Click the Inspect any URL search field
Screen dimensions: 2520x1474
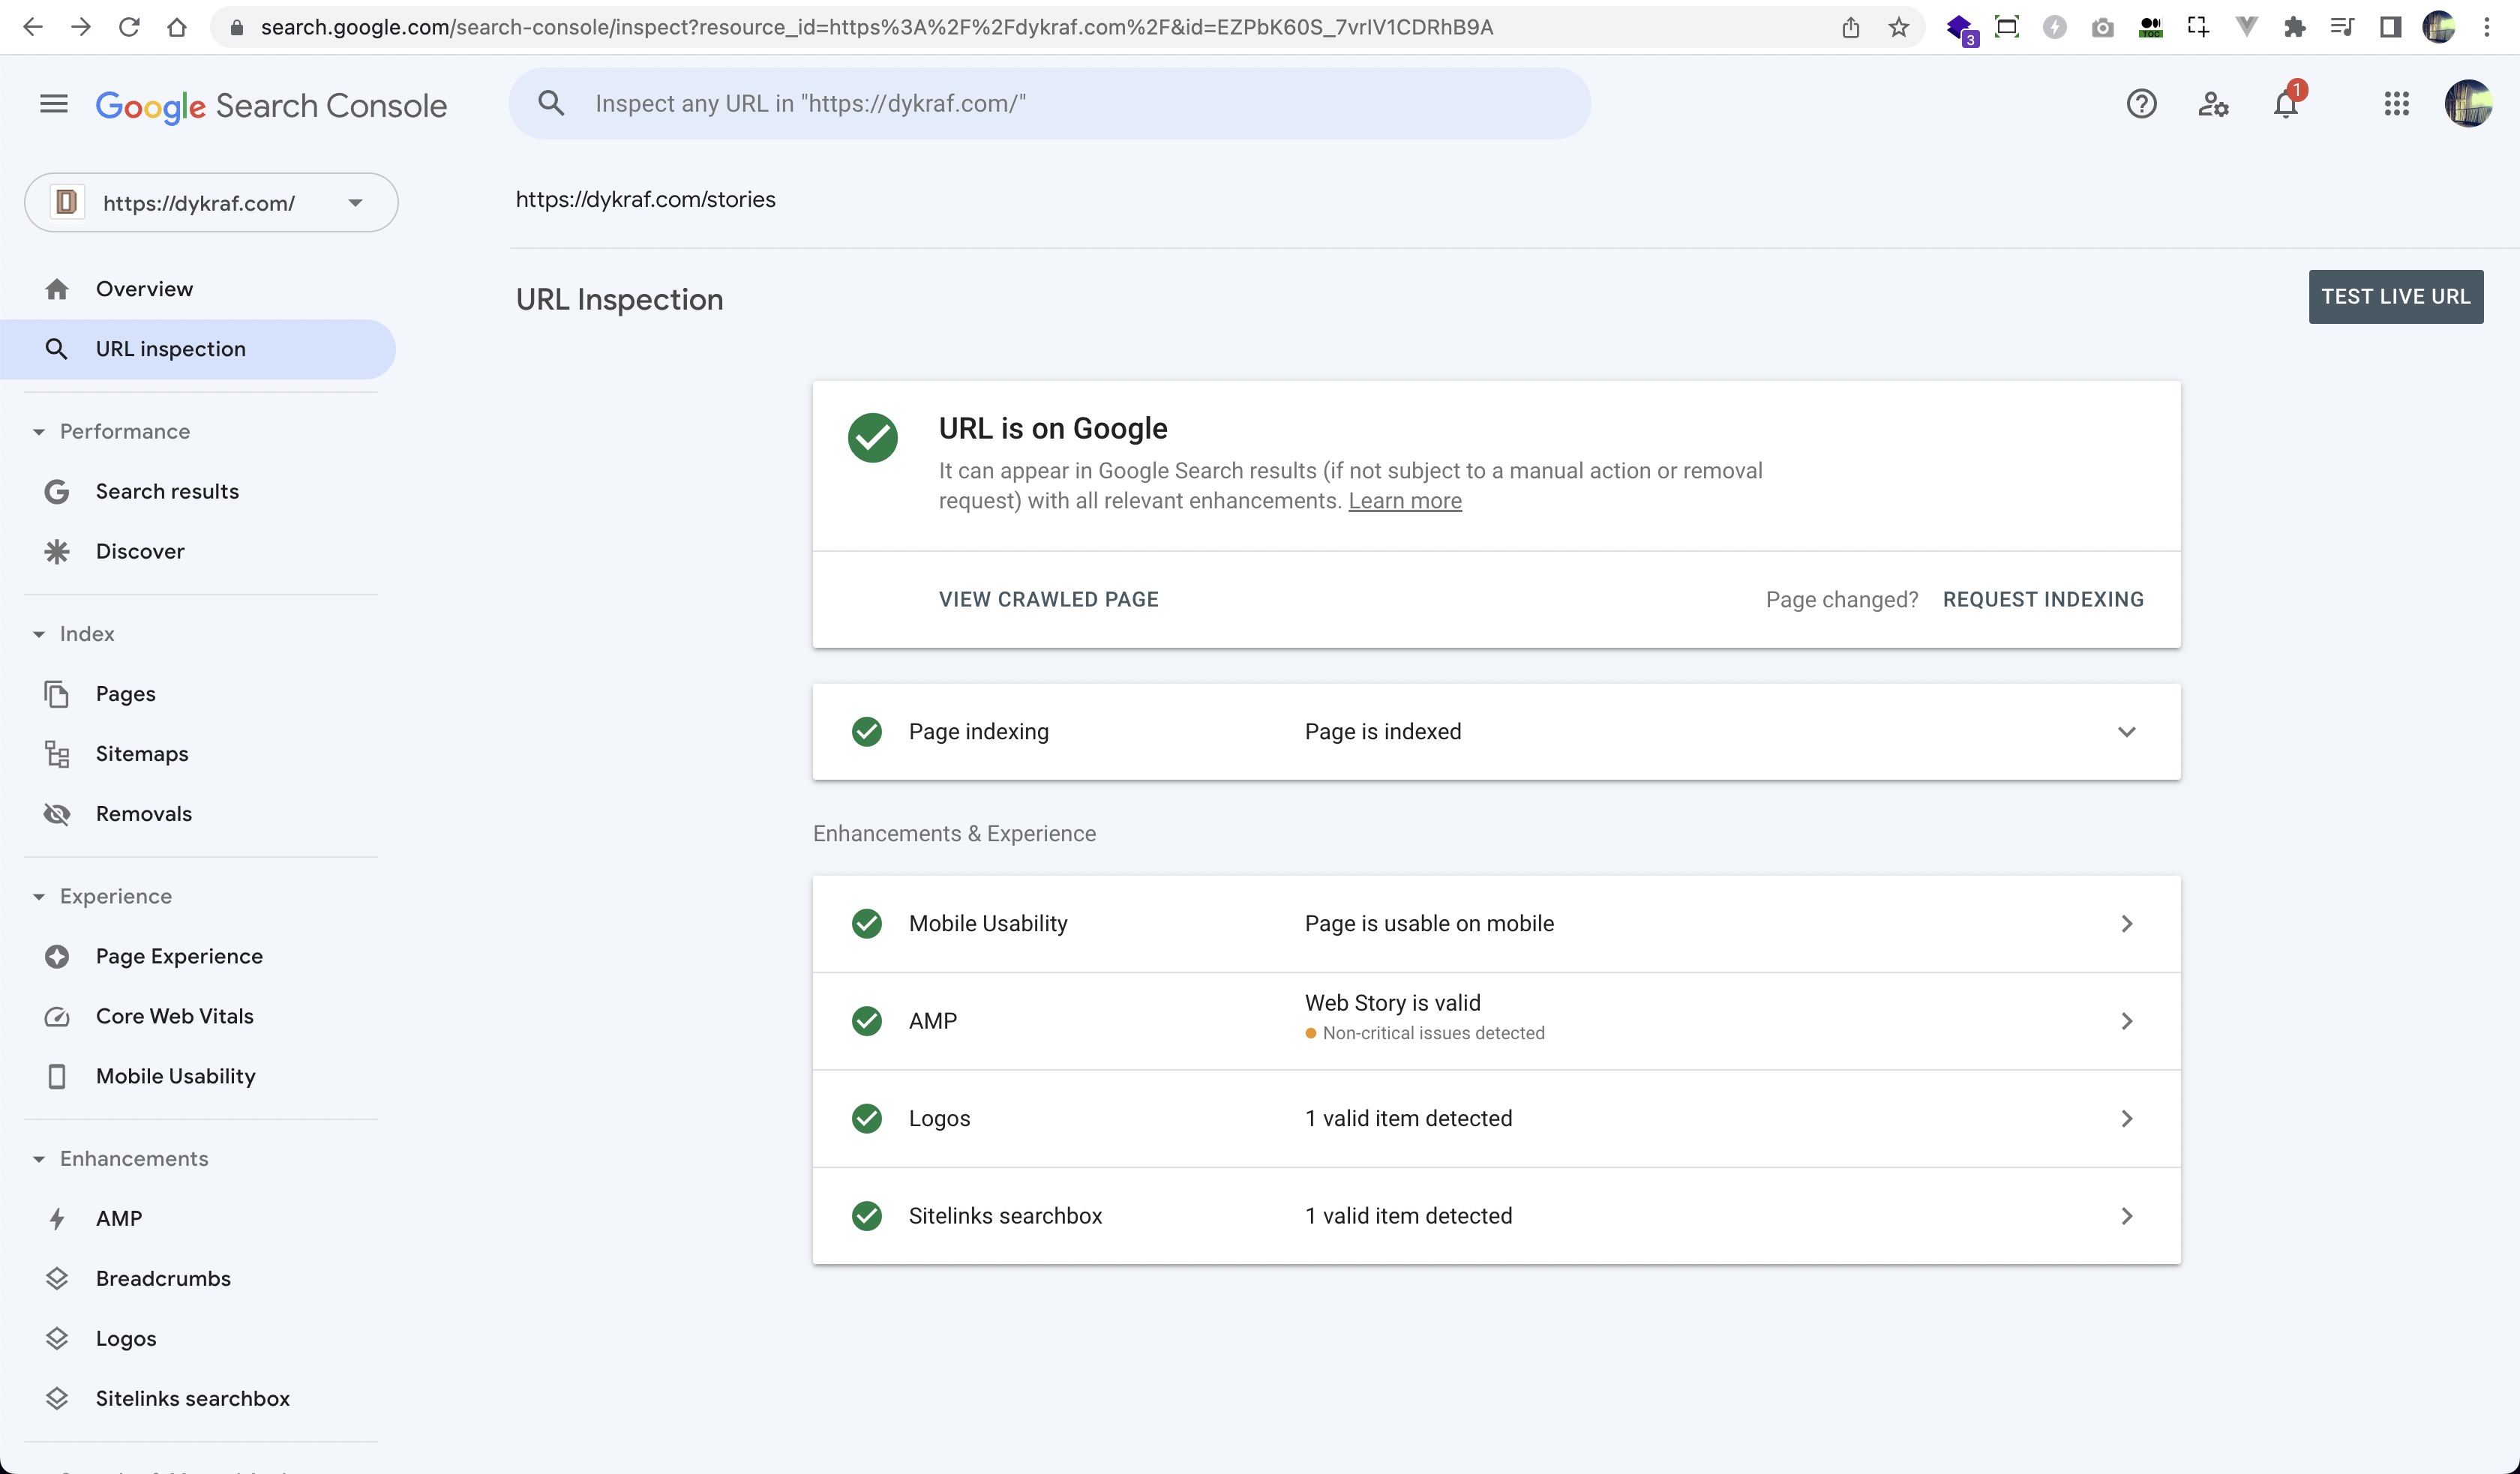[x=1049, y=103]
